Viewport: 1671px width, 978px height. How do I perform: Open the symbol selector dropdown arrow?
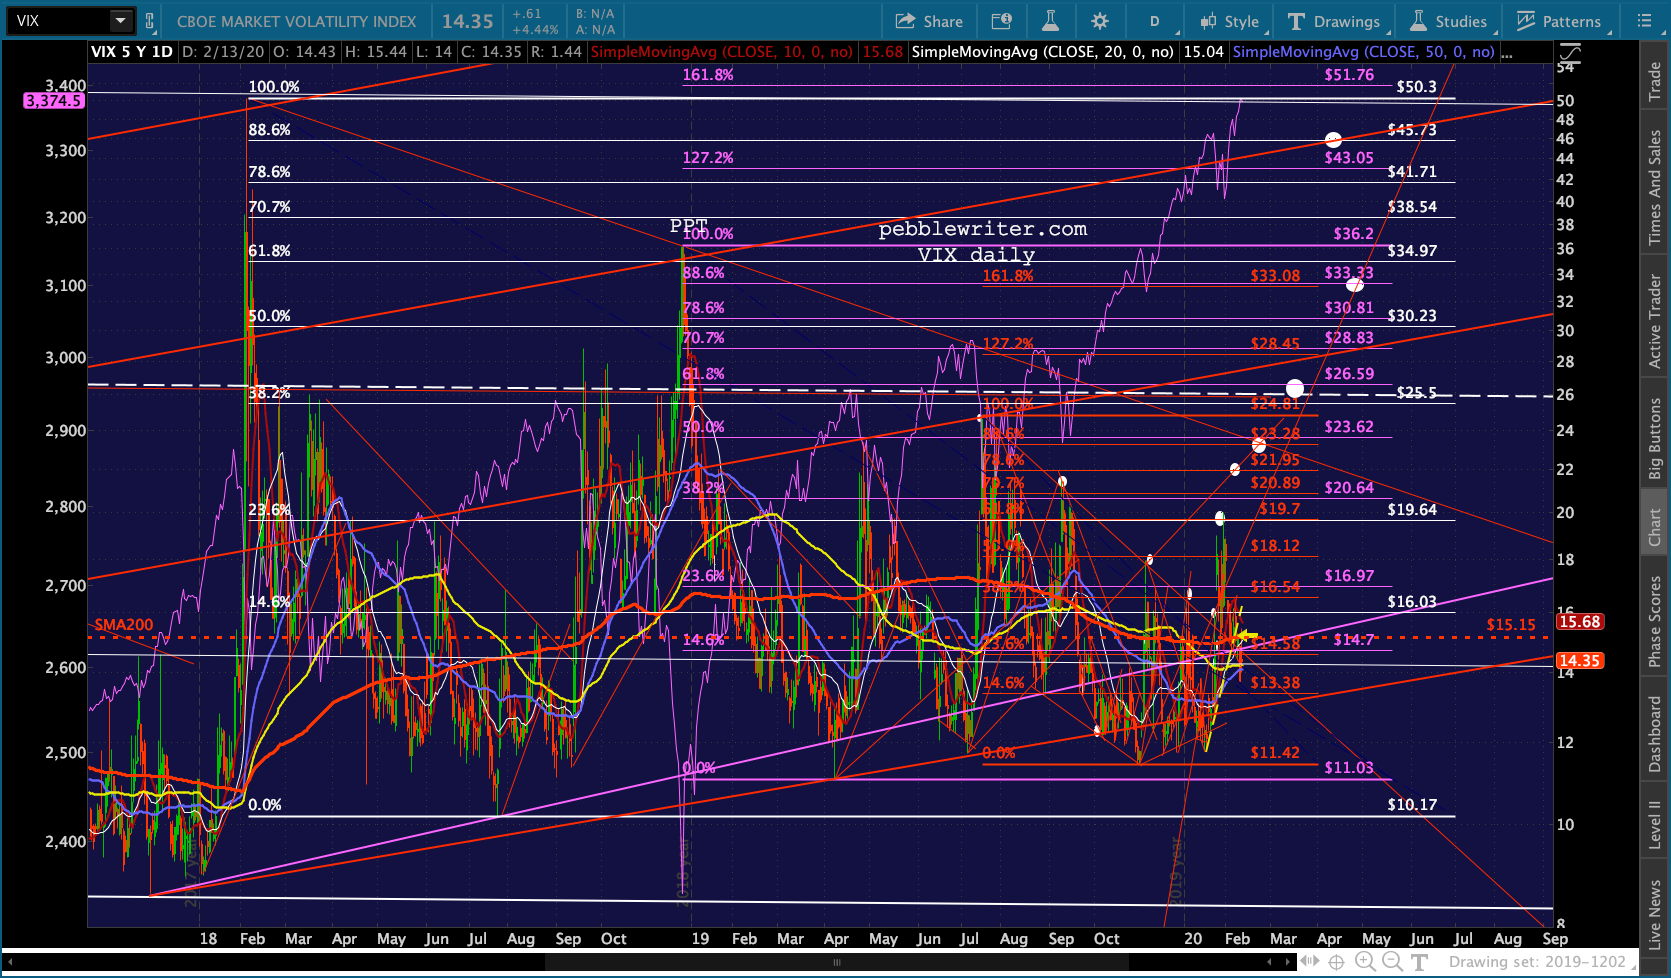[x=121, y=20]
